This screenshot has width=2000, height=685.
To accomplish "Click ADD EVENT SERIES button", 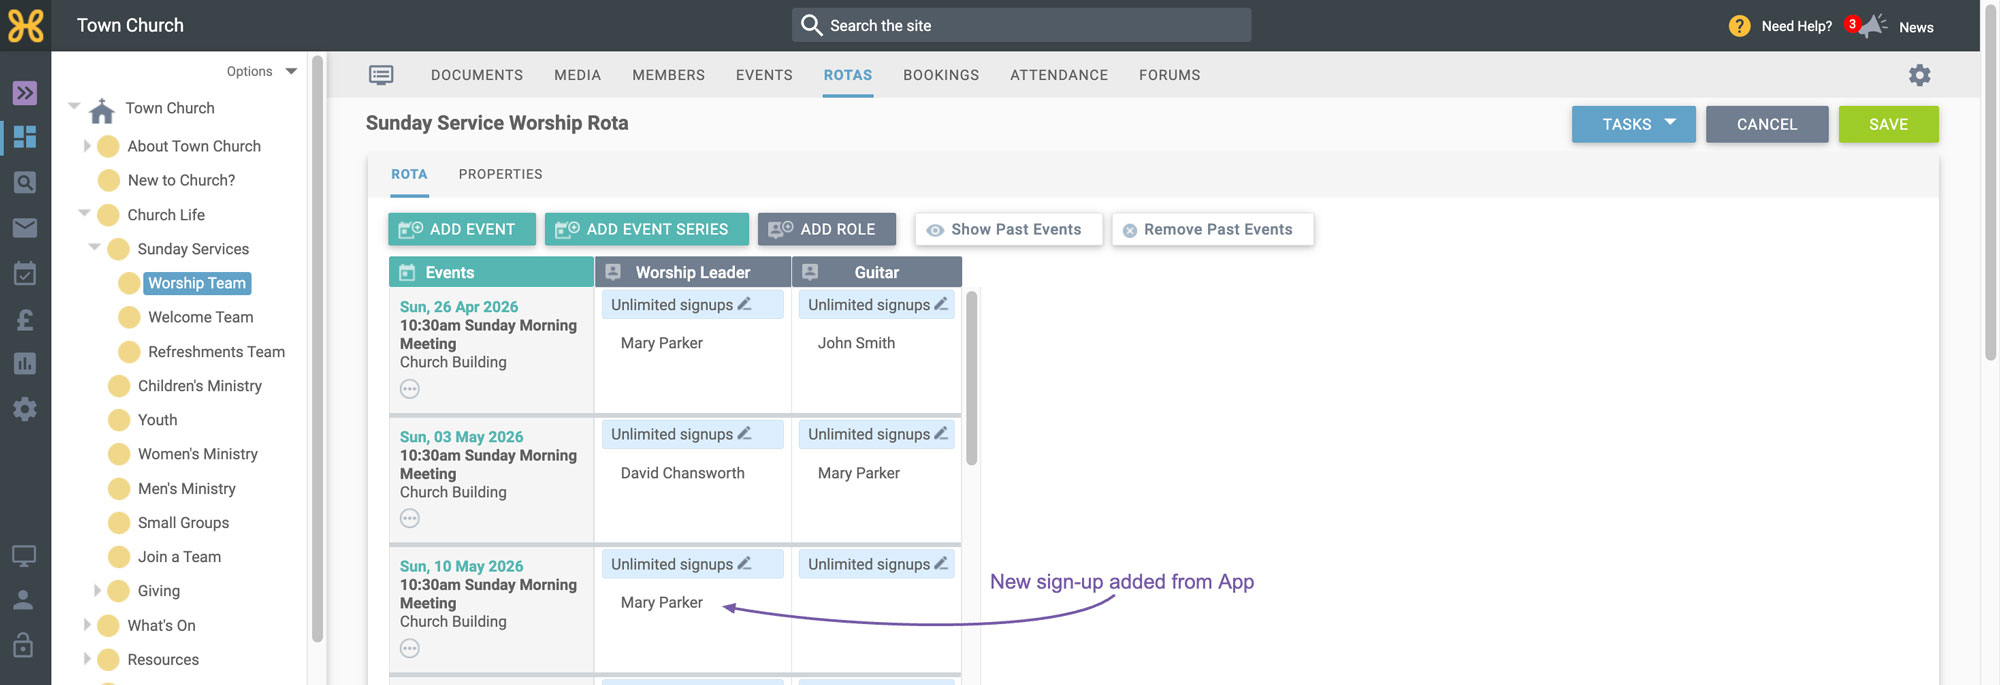I will pyautogui.click(x=646, y=229).
